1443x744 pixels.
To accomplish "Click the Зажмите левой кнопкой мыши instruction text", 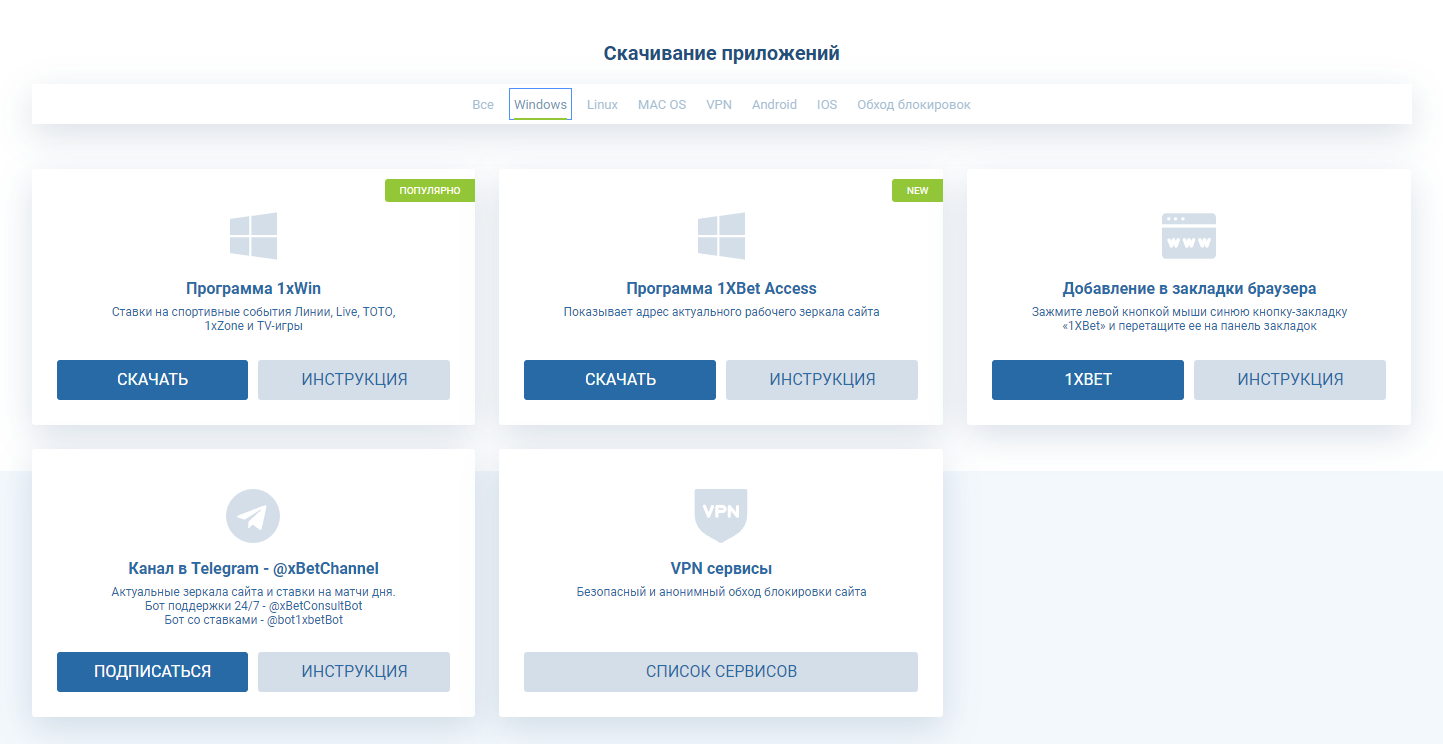I will 1189,319.
